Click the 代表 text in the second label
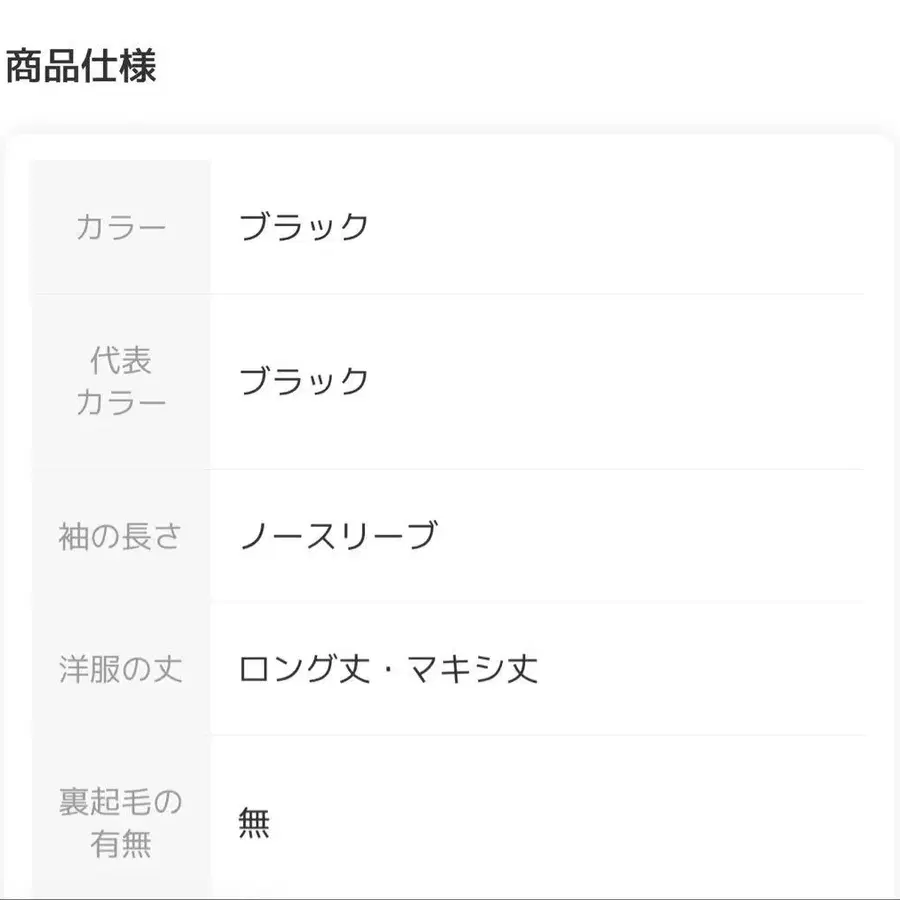This screenshot has height=900, width=900. point(120,360)
